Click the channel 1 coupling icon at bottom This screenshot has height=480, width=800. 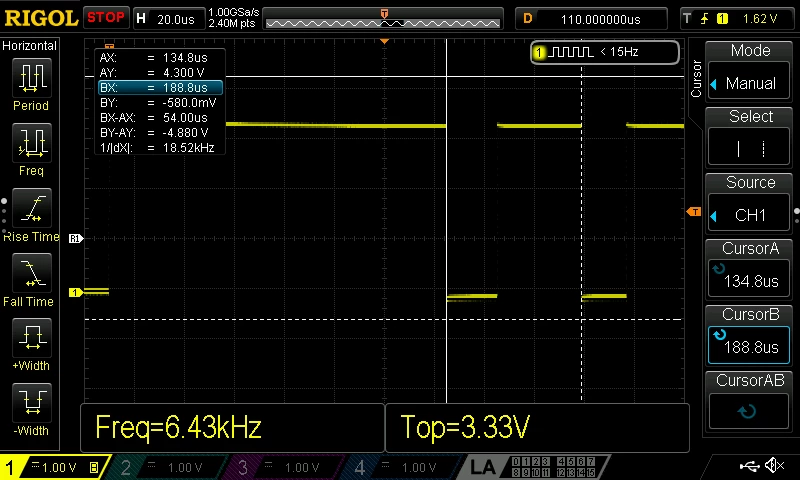[x=36, y=465]
